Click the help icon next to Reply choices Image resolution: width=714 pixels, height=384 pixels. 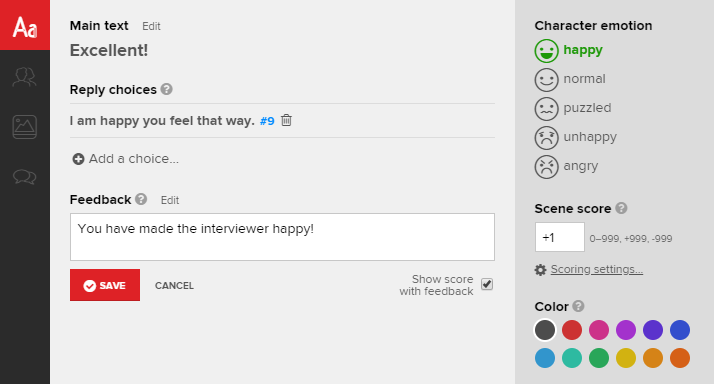(167, 89)
